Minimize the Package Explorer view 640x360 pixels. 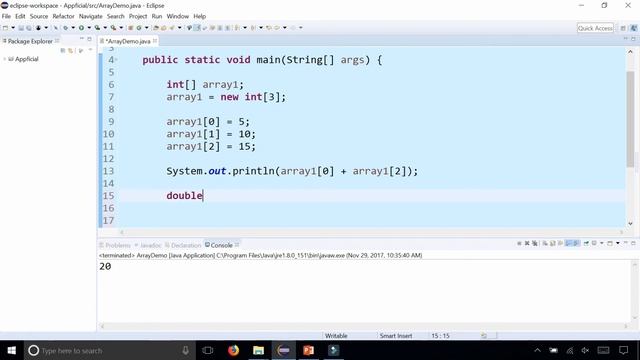(82, 39)
